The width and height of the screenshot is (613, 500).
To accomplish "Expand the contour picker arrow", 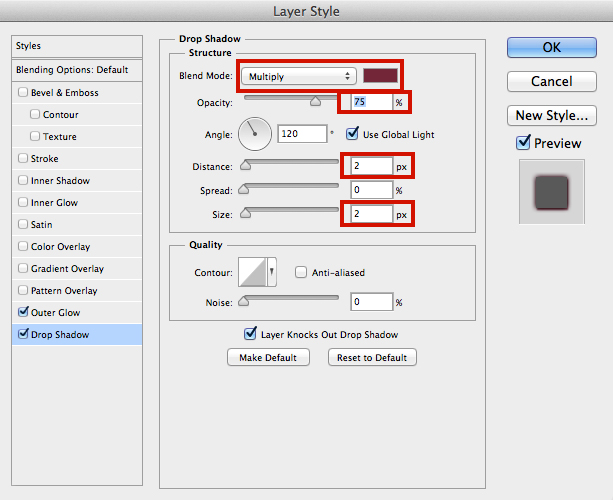I will [272, 272].
